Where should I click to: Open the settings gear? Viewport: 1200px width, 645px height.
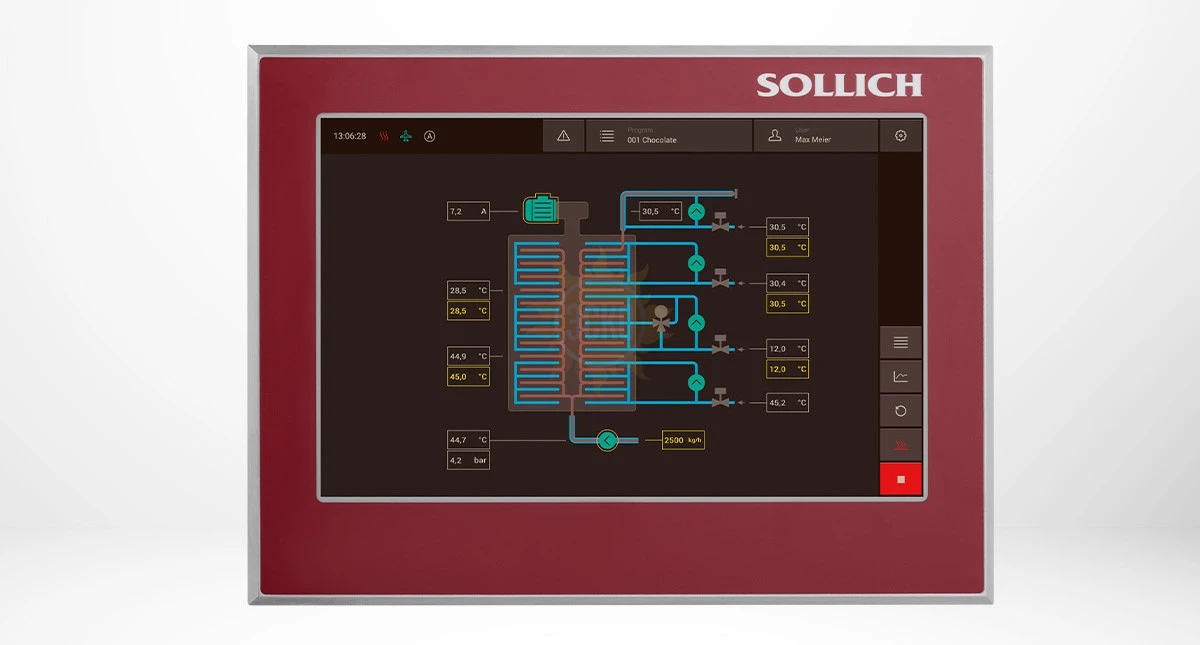pos(901,136)
